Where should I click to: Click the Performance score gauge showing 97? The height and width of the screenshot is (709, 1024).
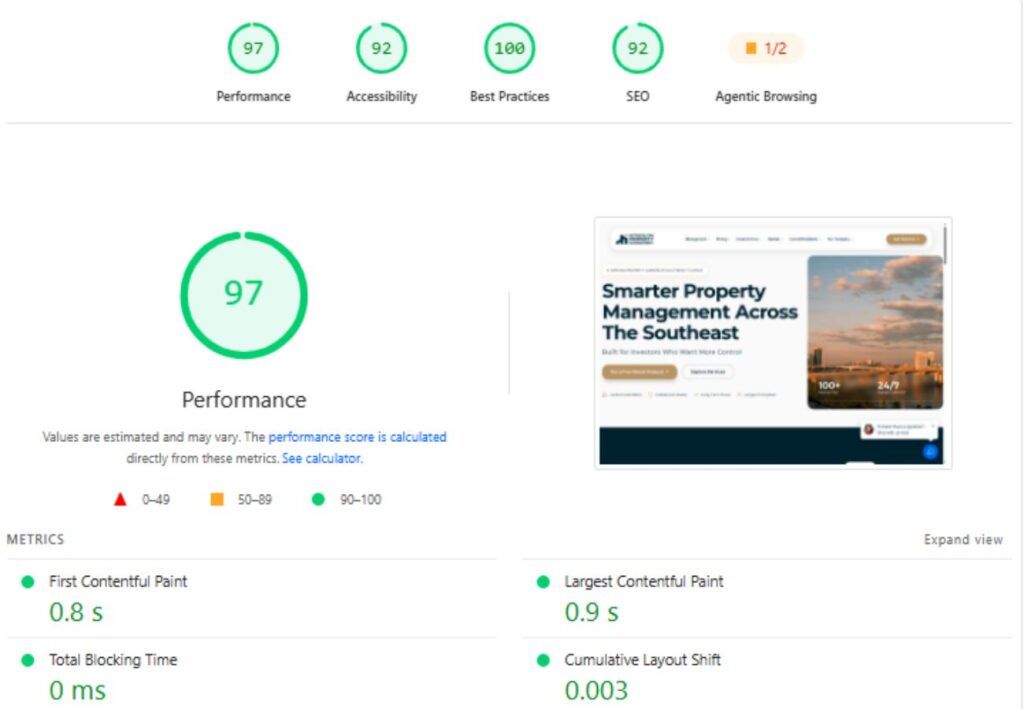tap(253, 48)
